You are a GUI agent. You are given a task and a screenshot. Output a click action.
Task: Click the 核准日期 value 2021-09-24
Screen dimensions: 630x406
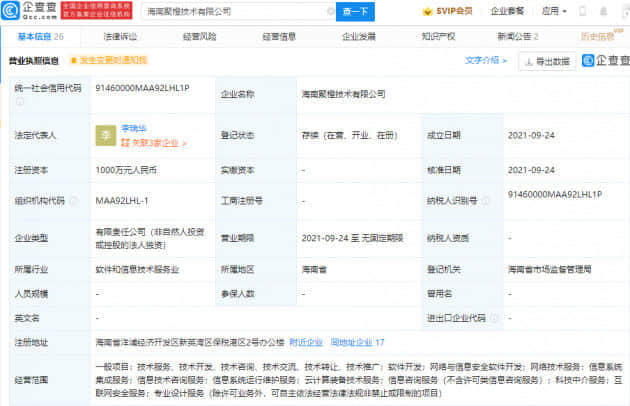tap(531, 170)
